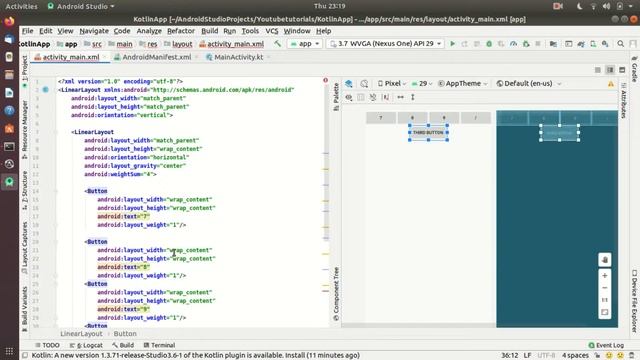Switch to the AndroidManifest.xml tab

[156, 57]
